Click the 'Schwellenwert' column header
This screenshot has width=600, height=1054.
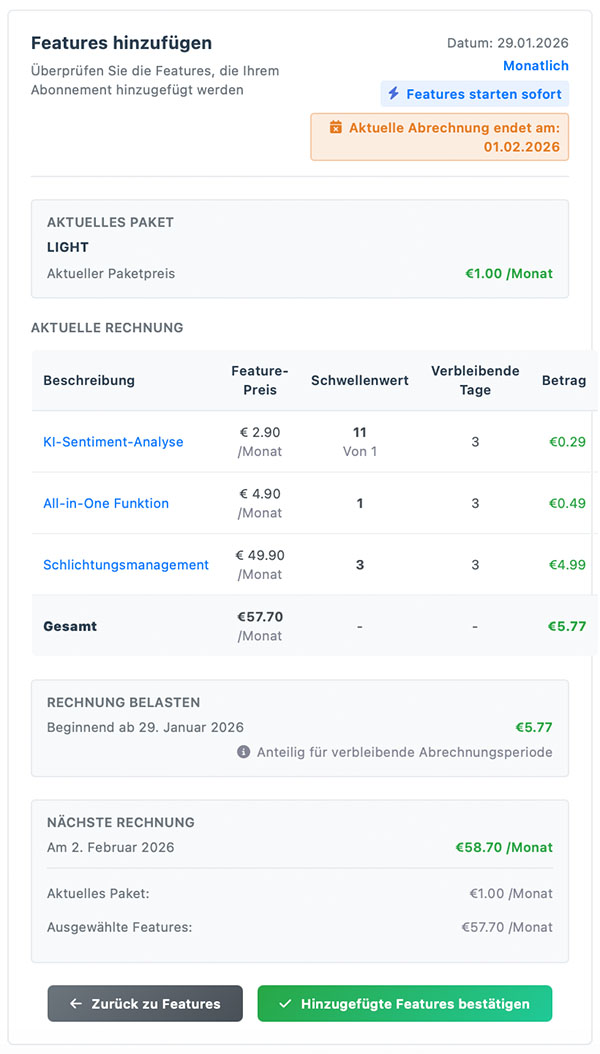click(x=359, y=380)
